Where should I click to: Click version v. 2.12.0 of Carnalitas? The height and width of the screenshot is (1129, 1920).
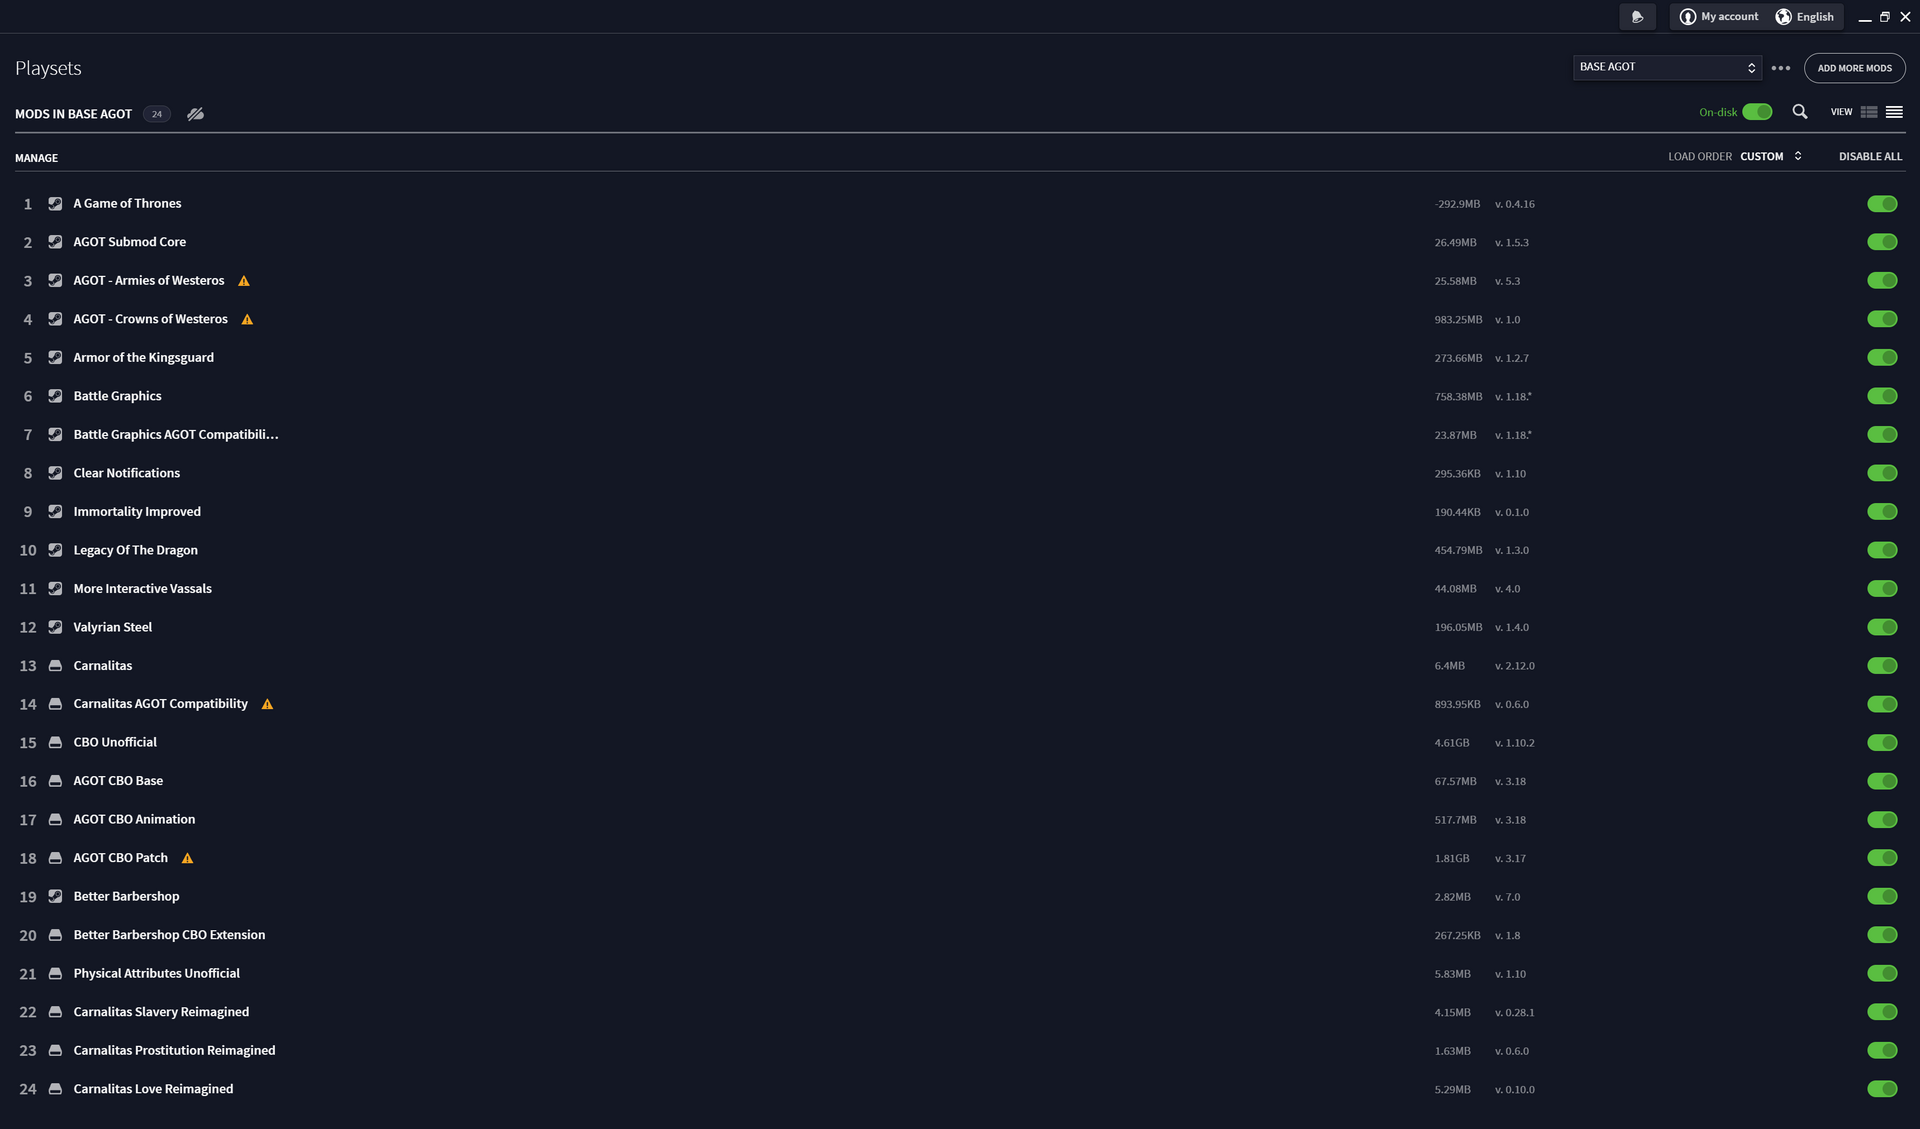(x=1515, y=666)
